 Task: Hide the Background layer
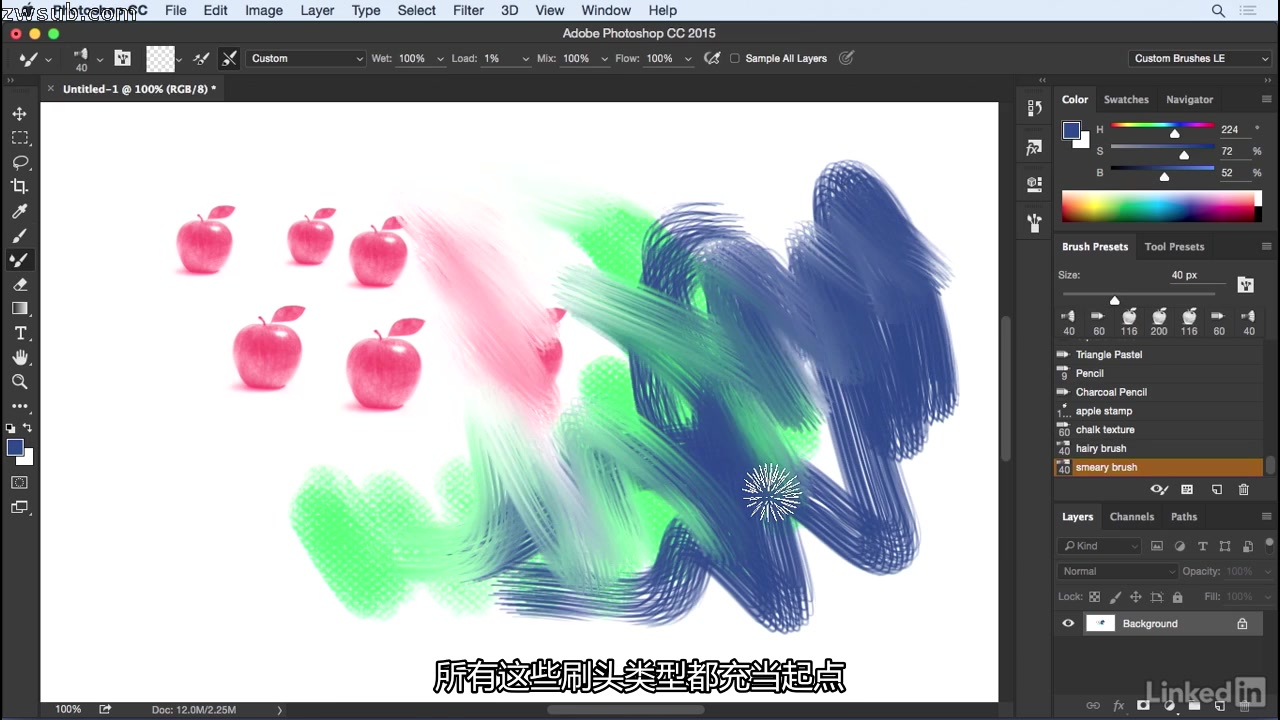click(1067, 623)
